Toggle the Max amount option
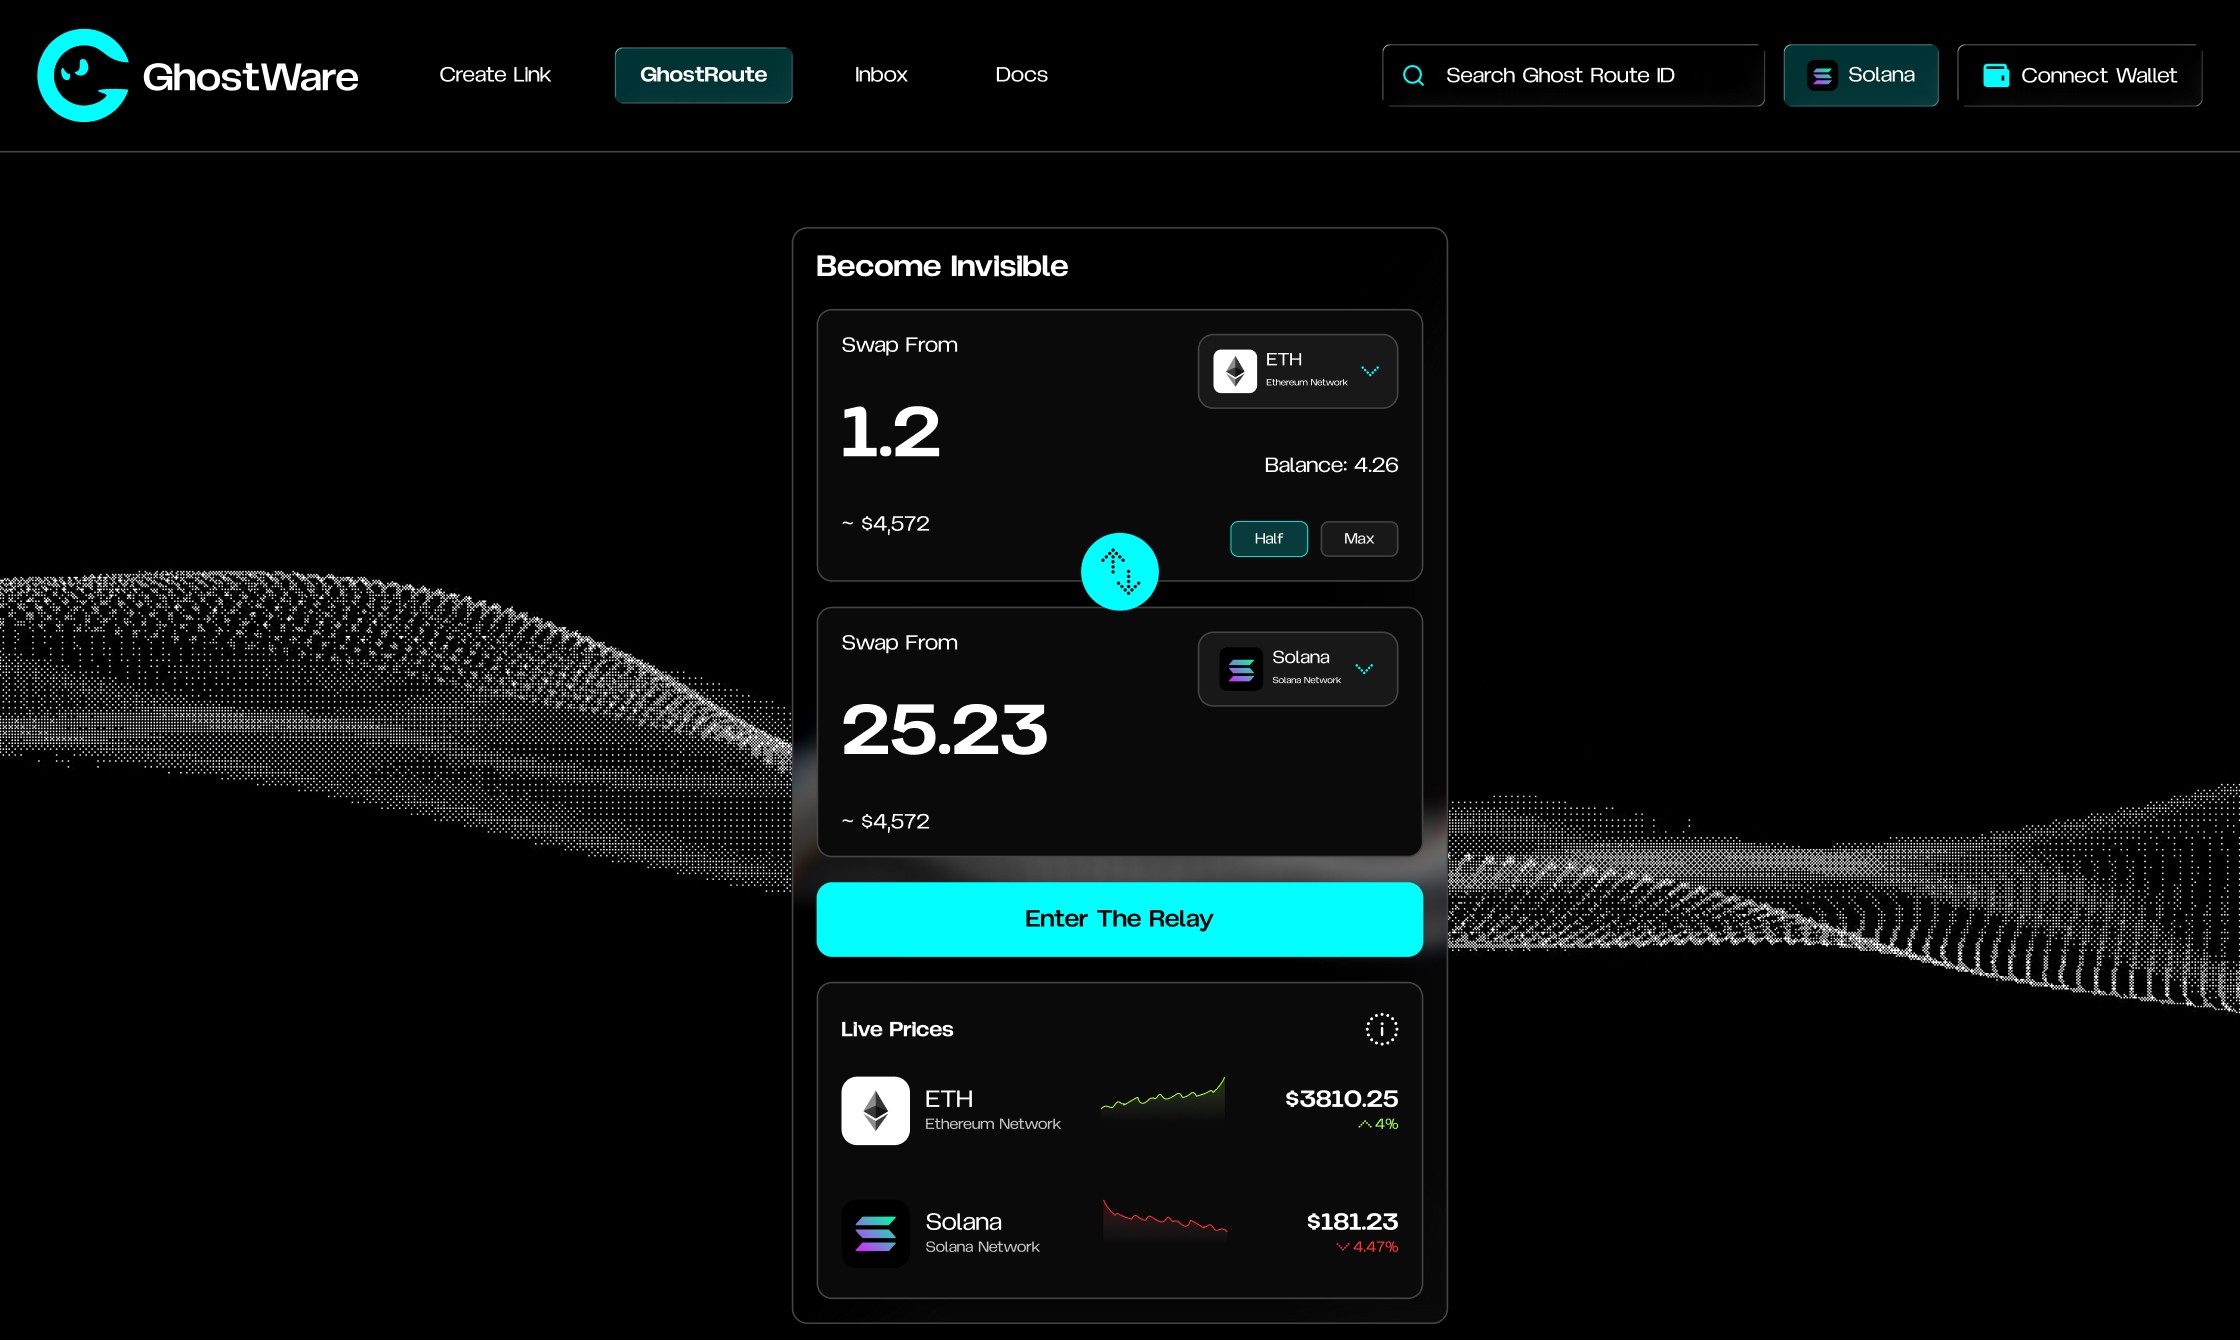 click(1359, 538)
